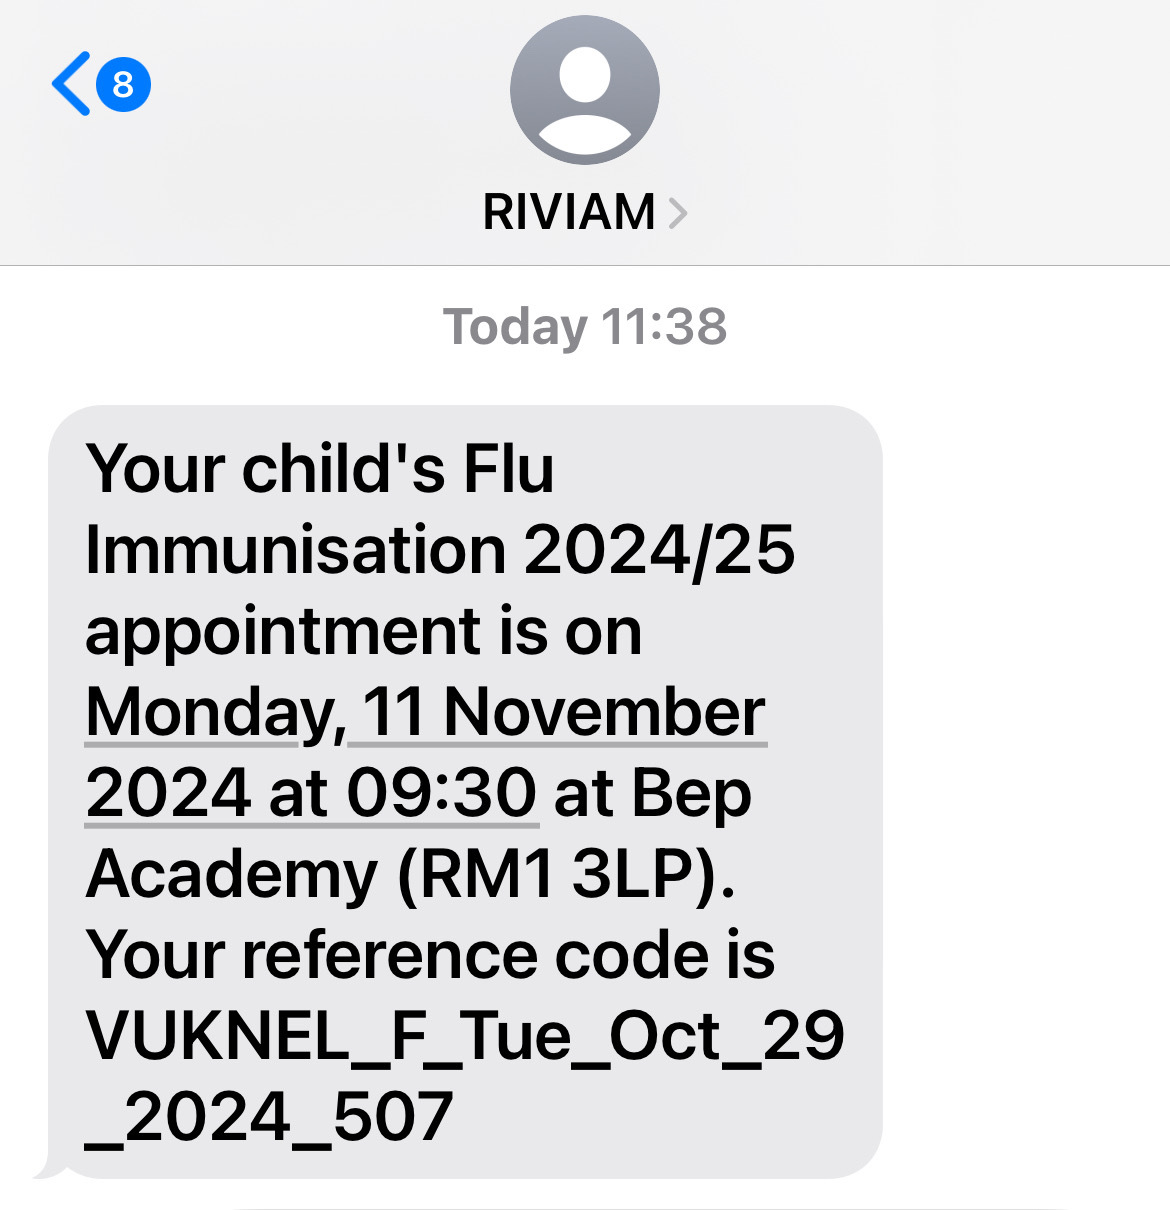
Task: Tap the unread badge showing 8
Action: pyautogui.click(x=123, y=84)
